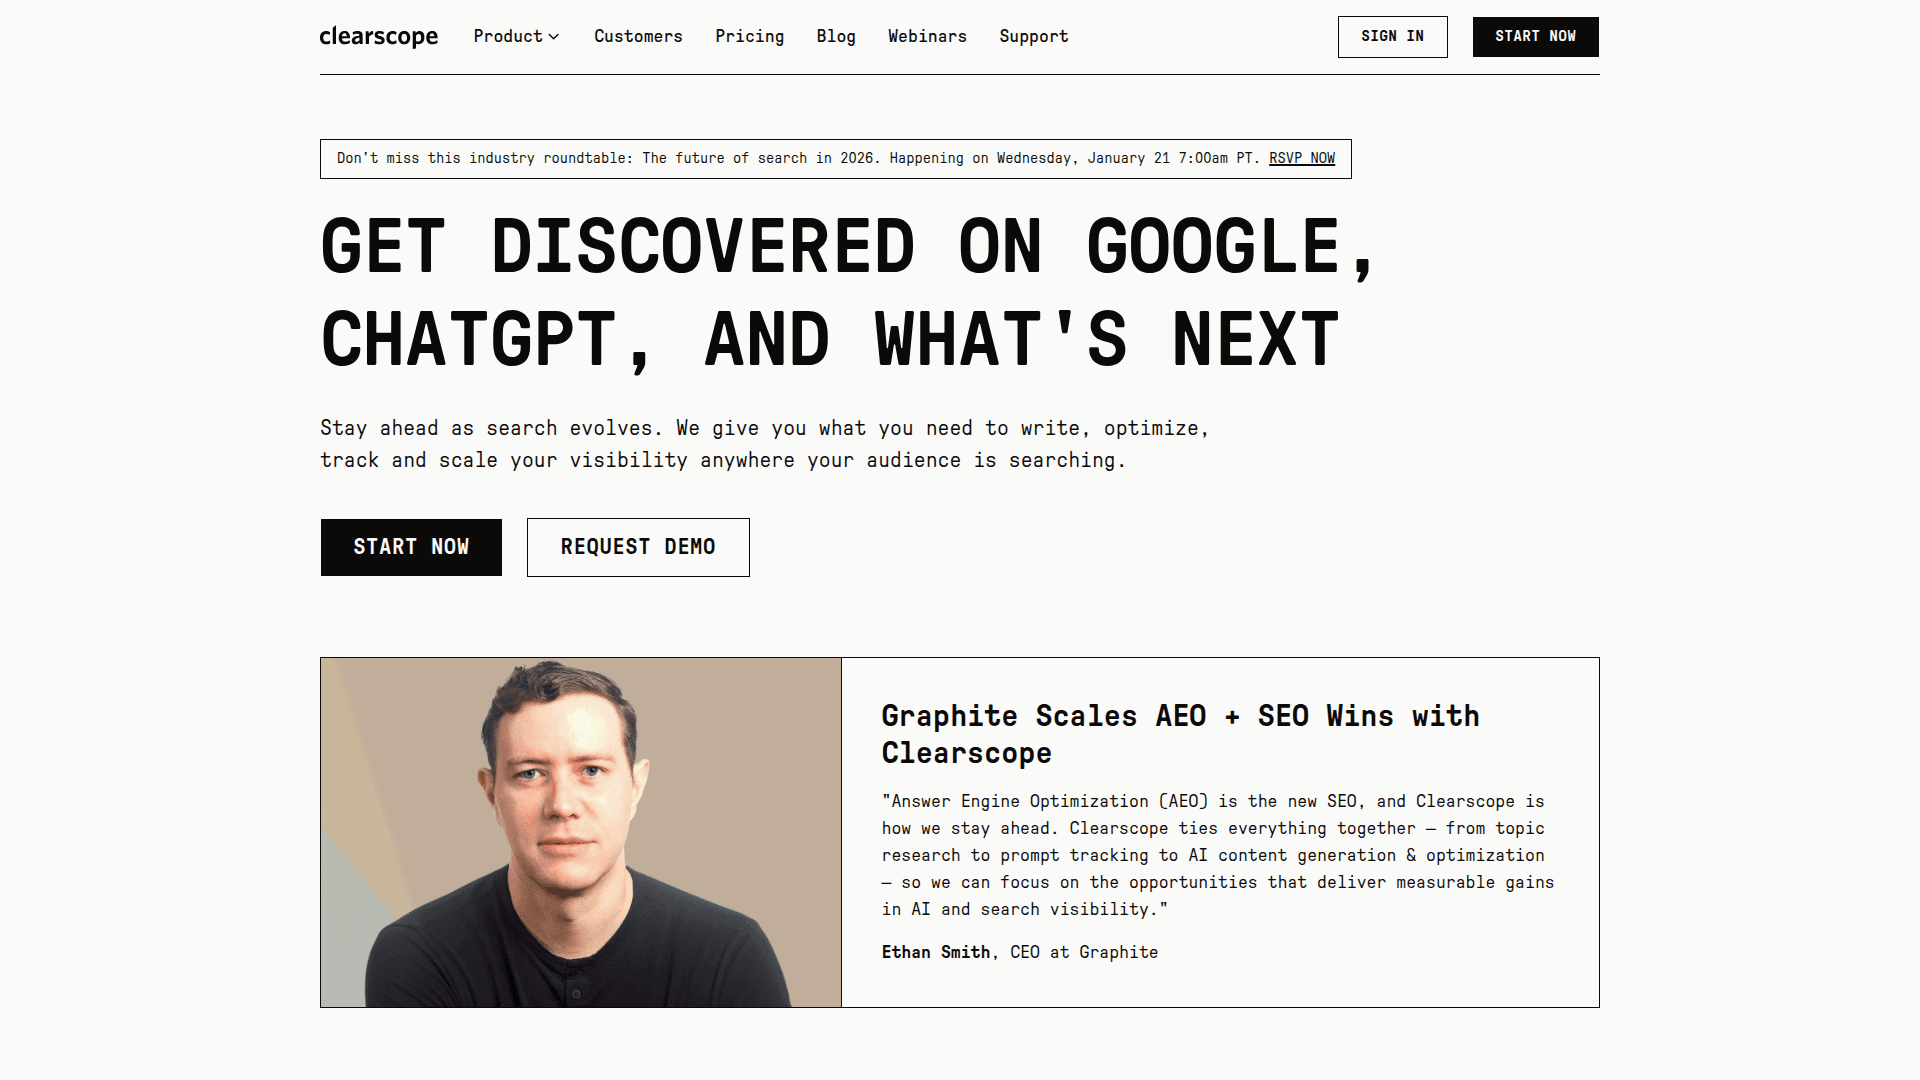Click the Request Demo button

pyautogui.click(x=638, y=547)
